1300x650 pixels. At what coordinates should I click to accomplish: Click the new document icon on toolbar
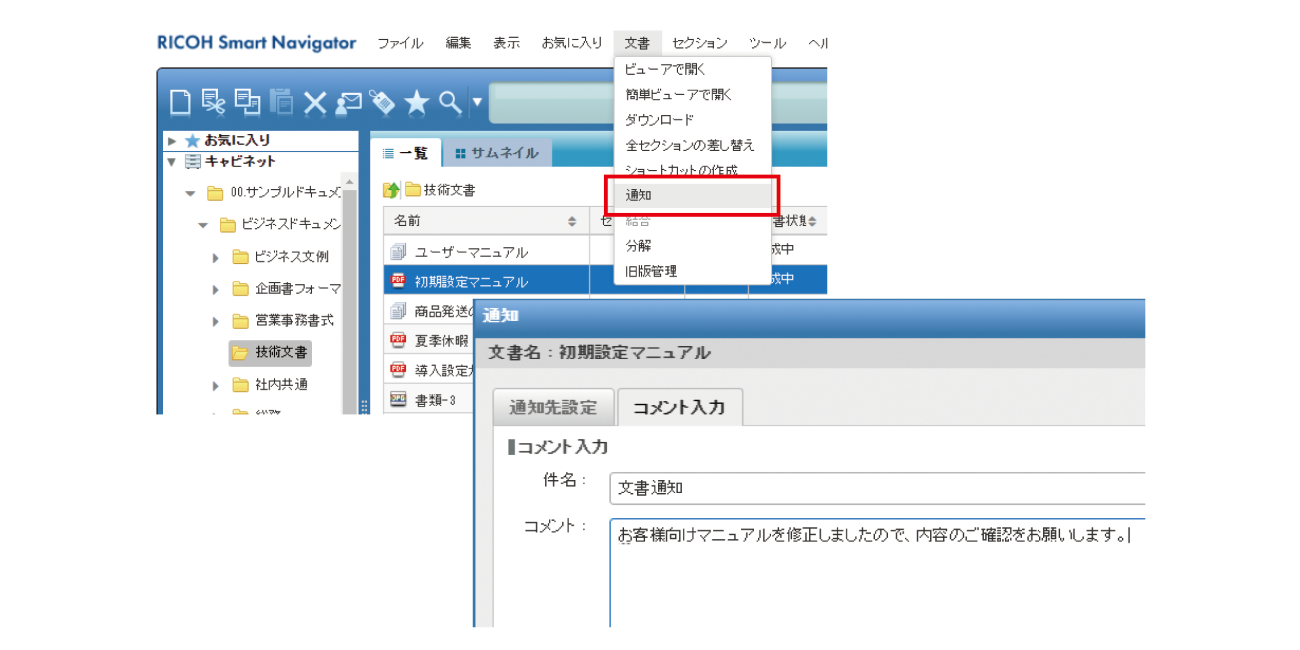[x=181, y=102]
